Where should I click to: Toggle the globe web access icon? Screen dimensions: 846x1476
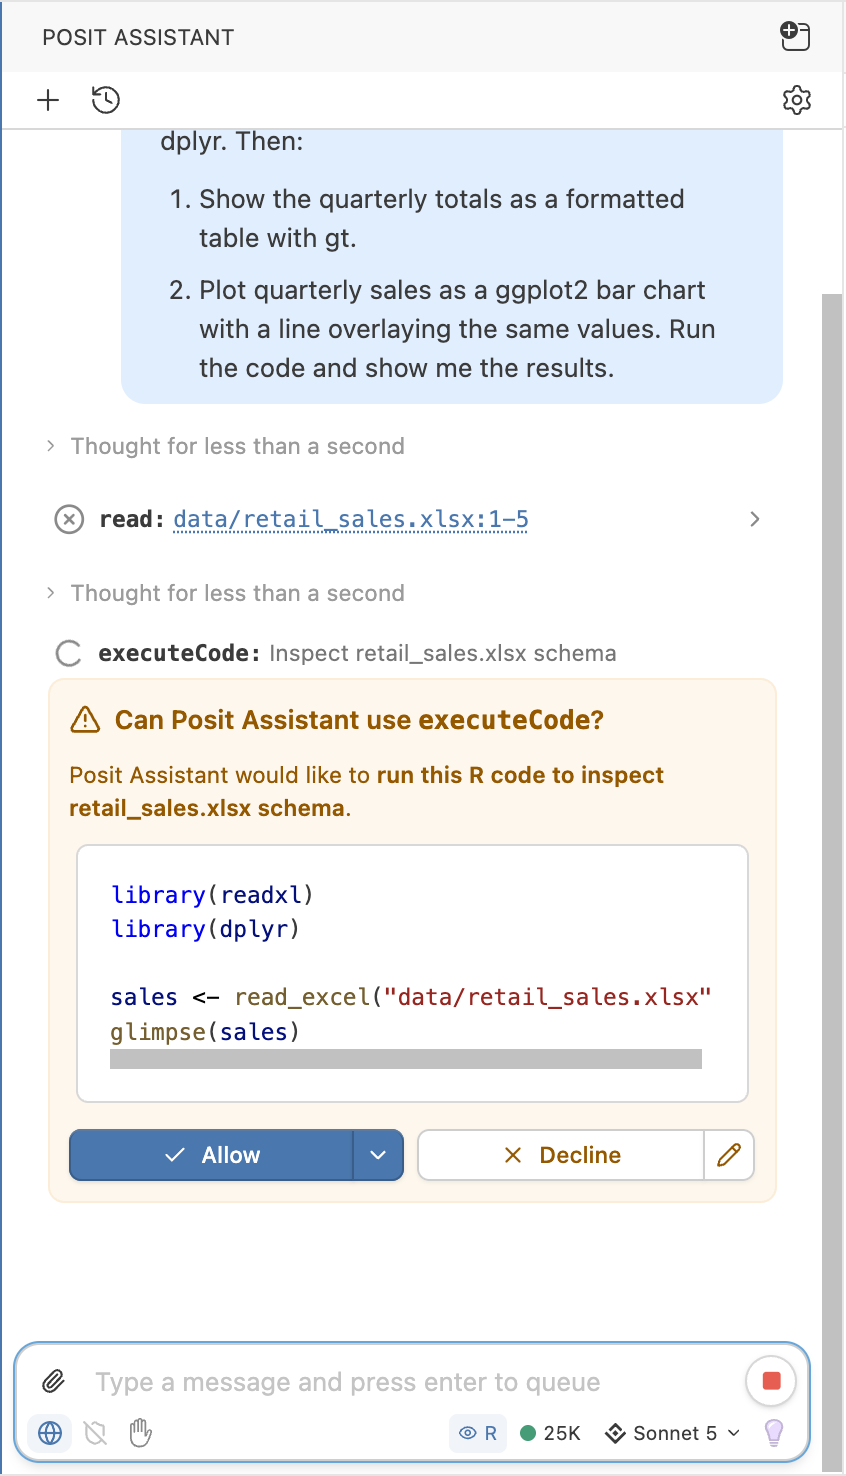point(50,1433)
